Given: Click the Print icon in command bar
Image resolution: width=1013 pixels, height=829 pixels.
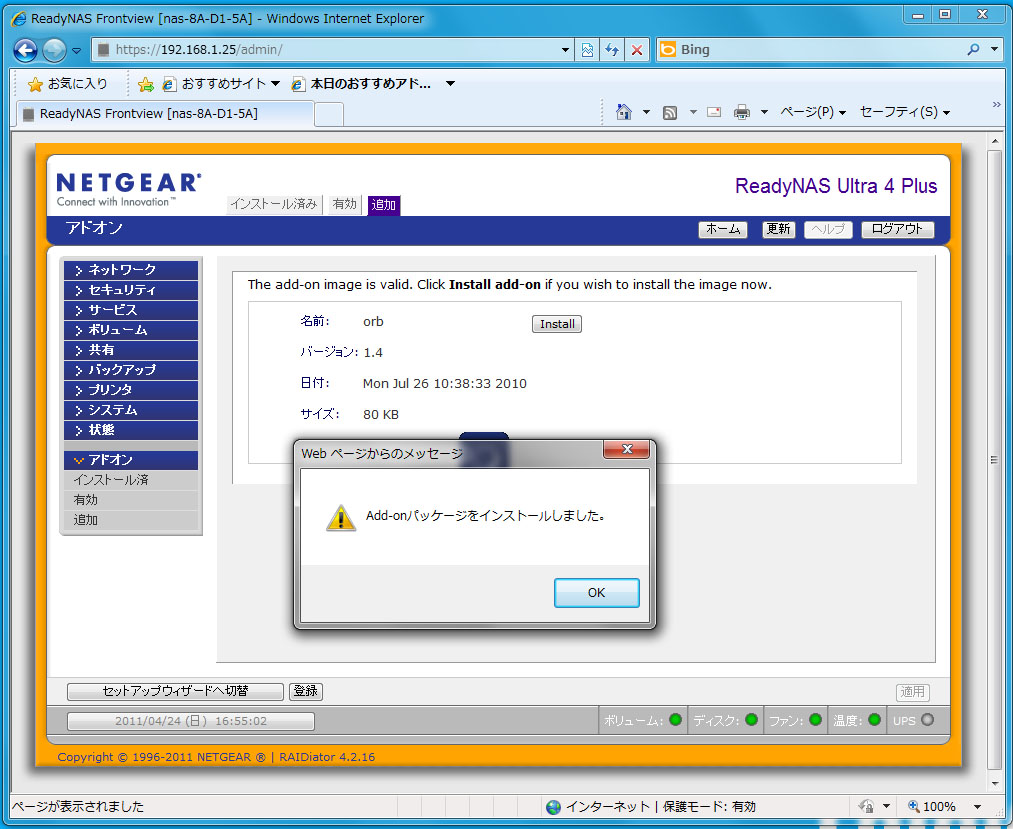Looking at the screenshot, I should [x=741, y=113].
